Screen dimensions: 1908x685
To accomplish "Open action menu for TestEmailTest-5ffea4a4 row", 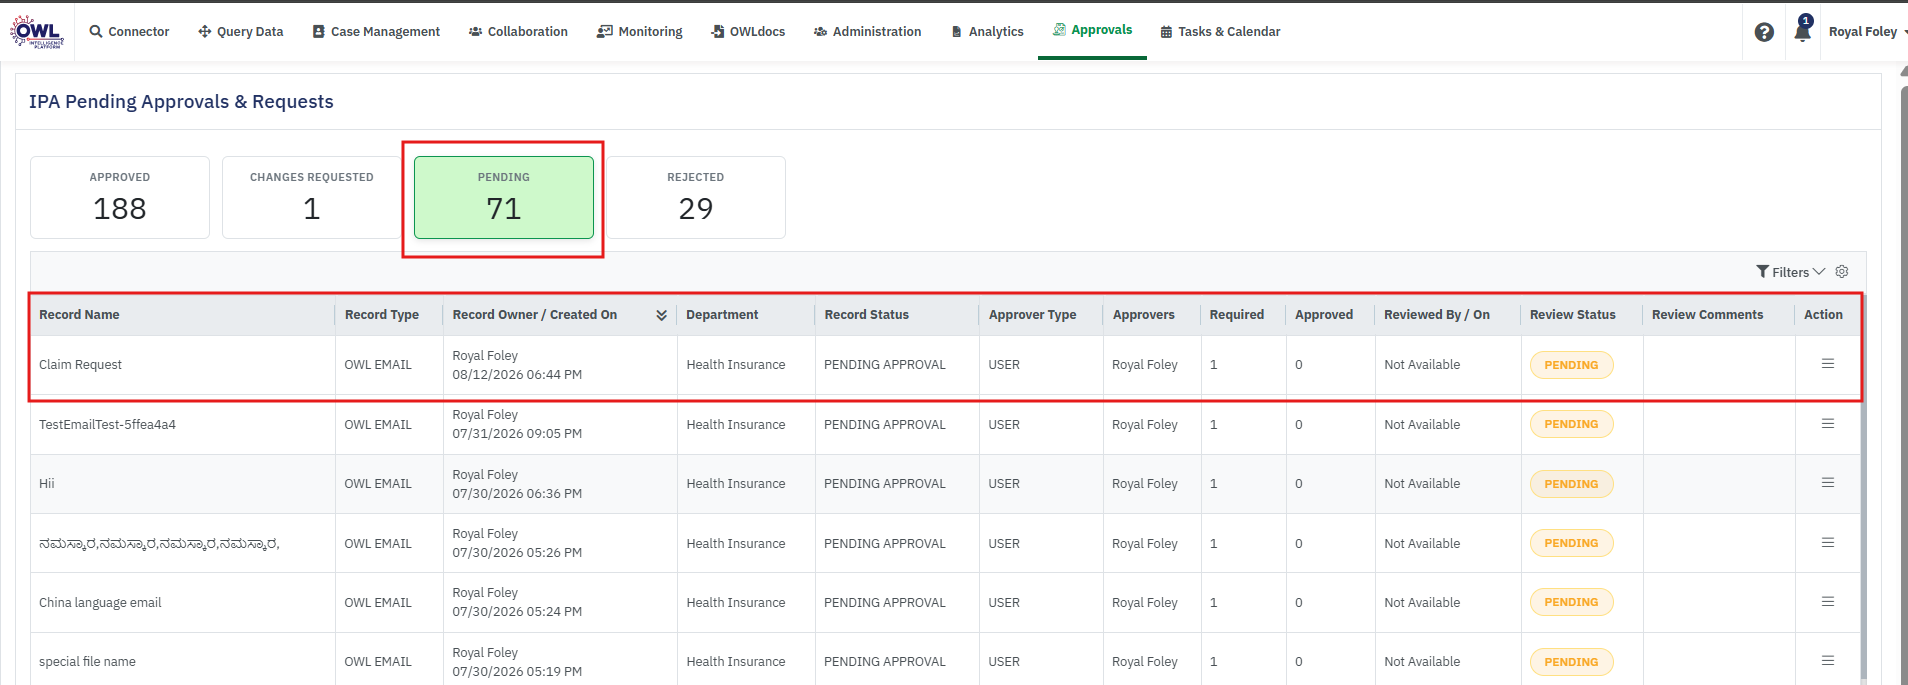I will (x=1827, y=424).
